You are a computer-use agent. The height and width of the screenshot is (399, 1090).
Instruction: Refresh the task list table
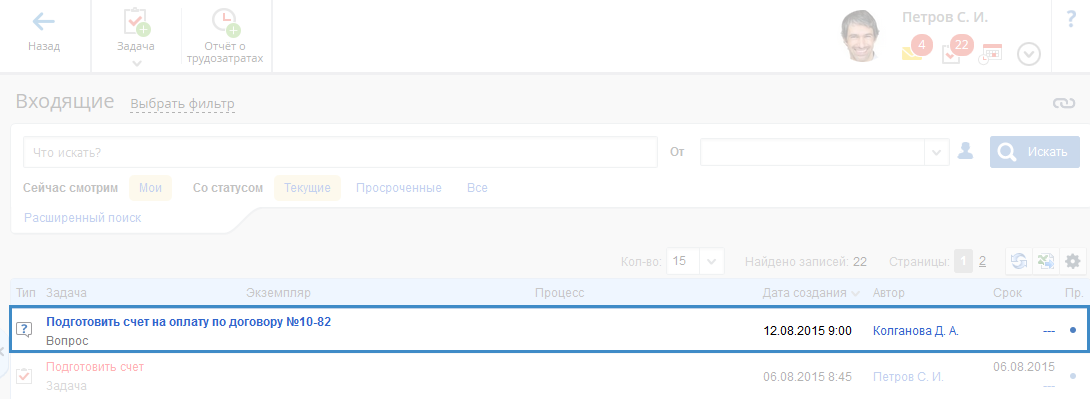pos(1019,261)
